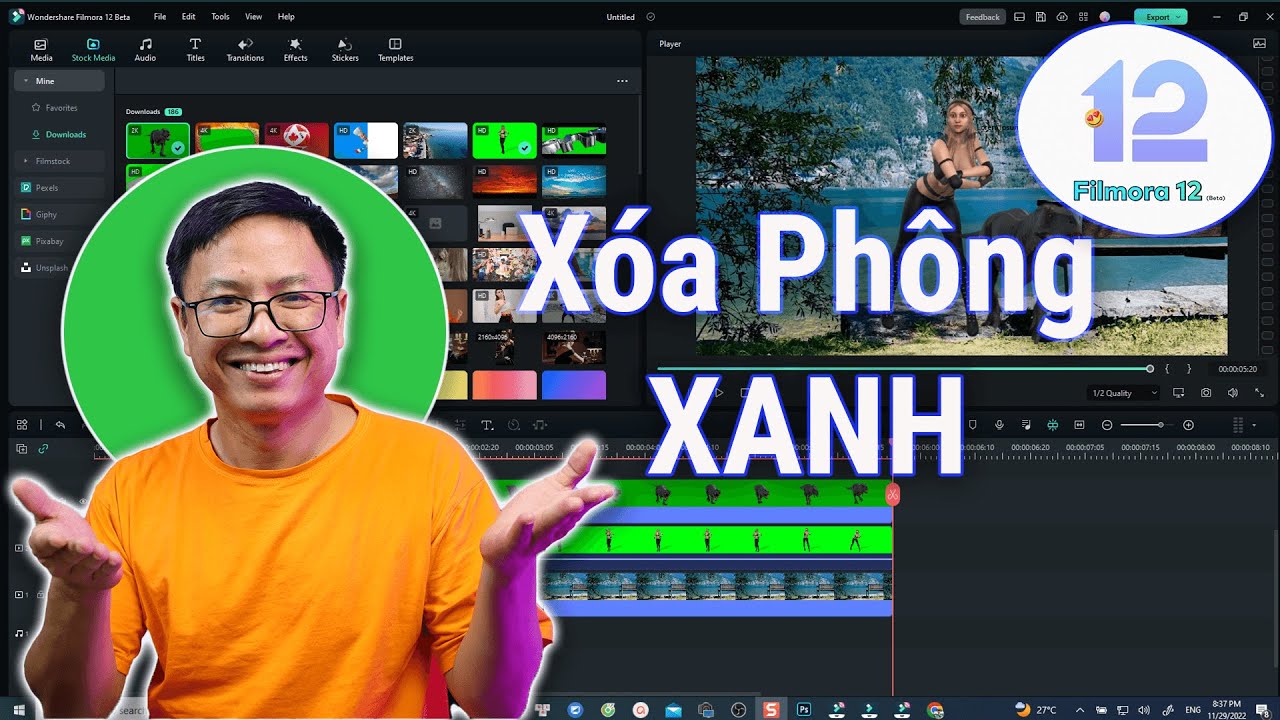Open the Help menu
This screenshot has height=720, width=1280.
click(x=286, y=17)
